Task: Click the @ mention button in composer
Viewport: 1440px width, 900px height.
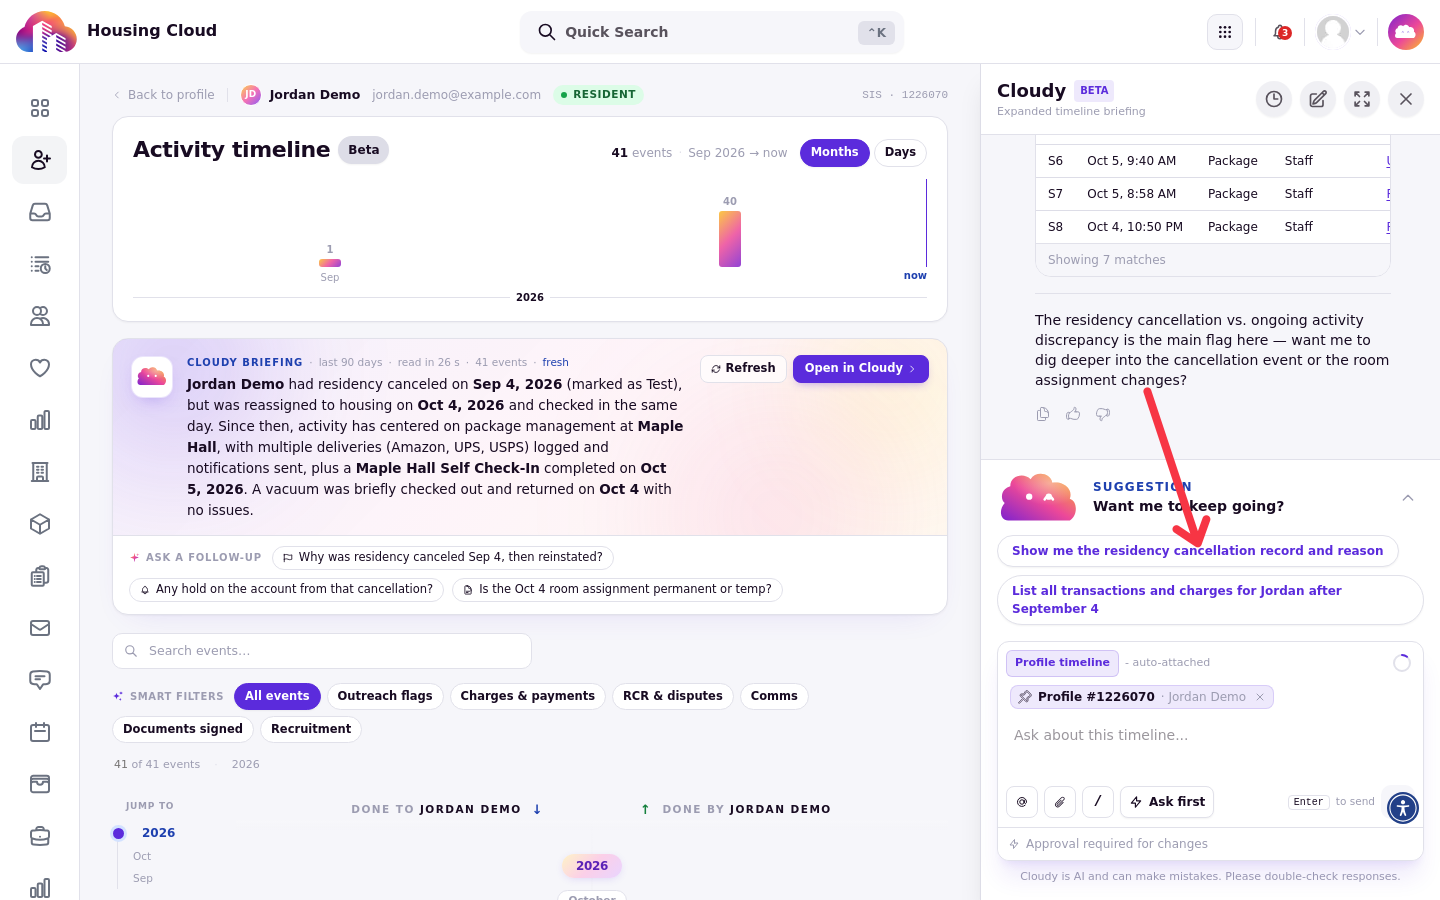Action: coord(1022,802)
